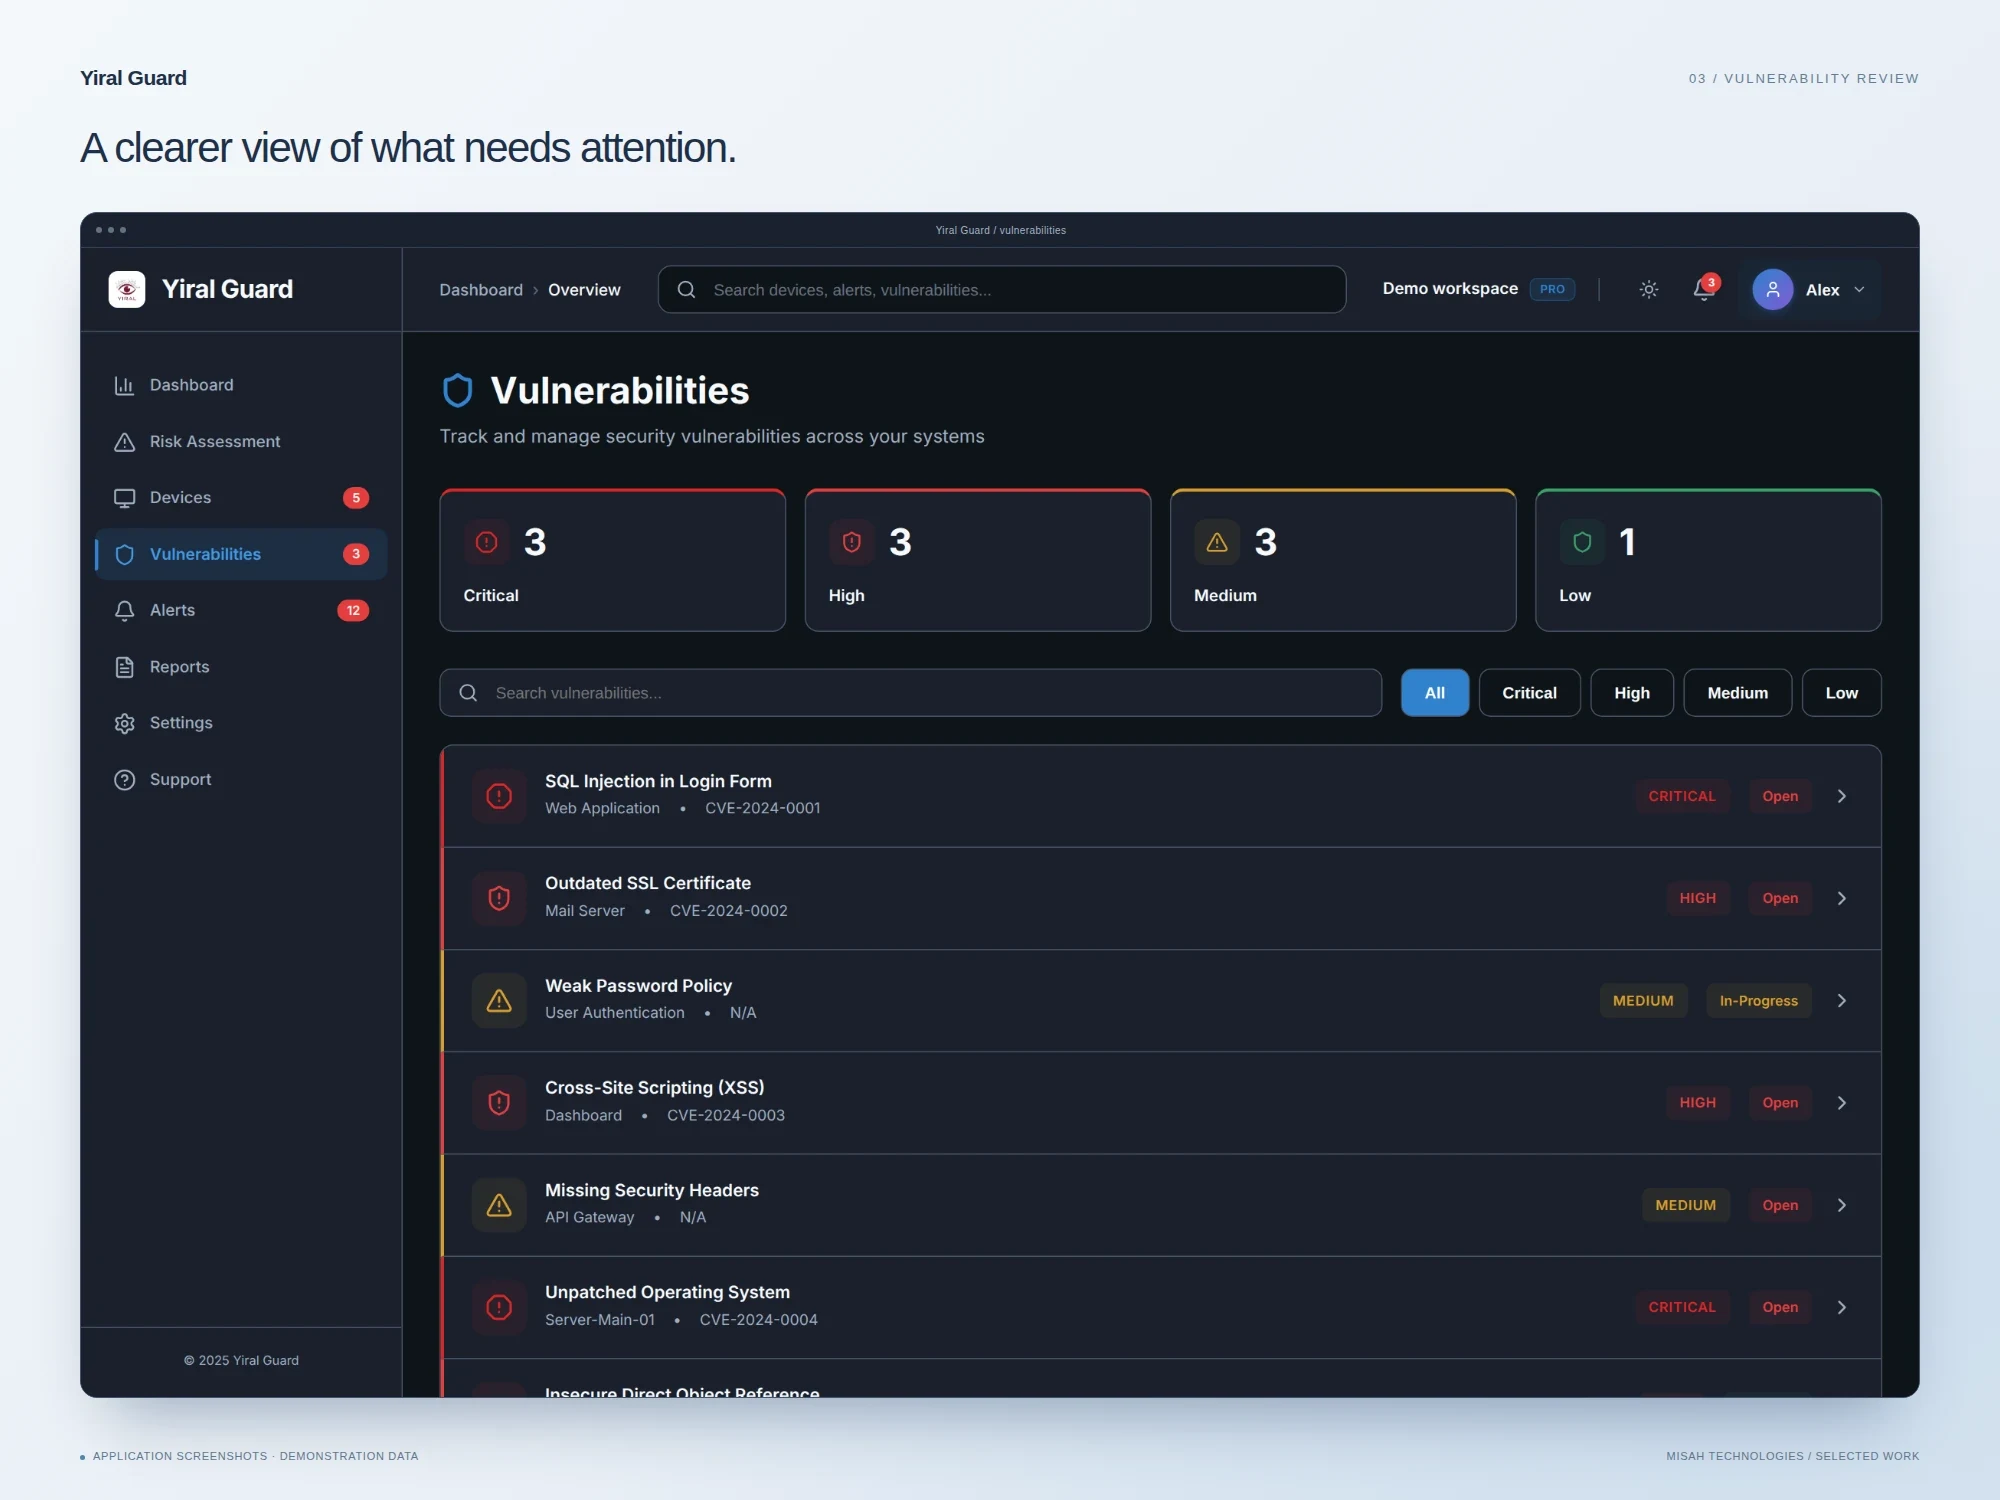Click the Overview breadcrumb item

click(x=584, y=290)
